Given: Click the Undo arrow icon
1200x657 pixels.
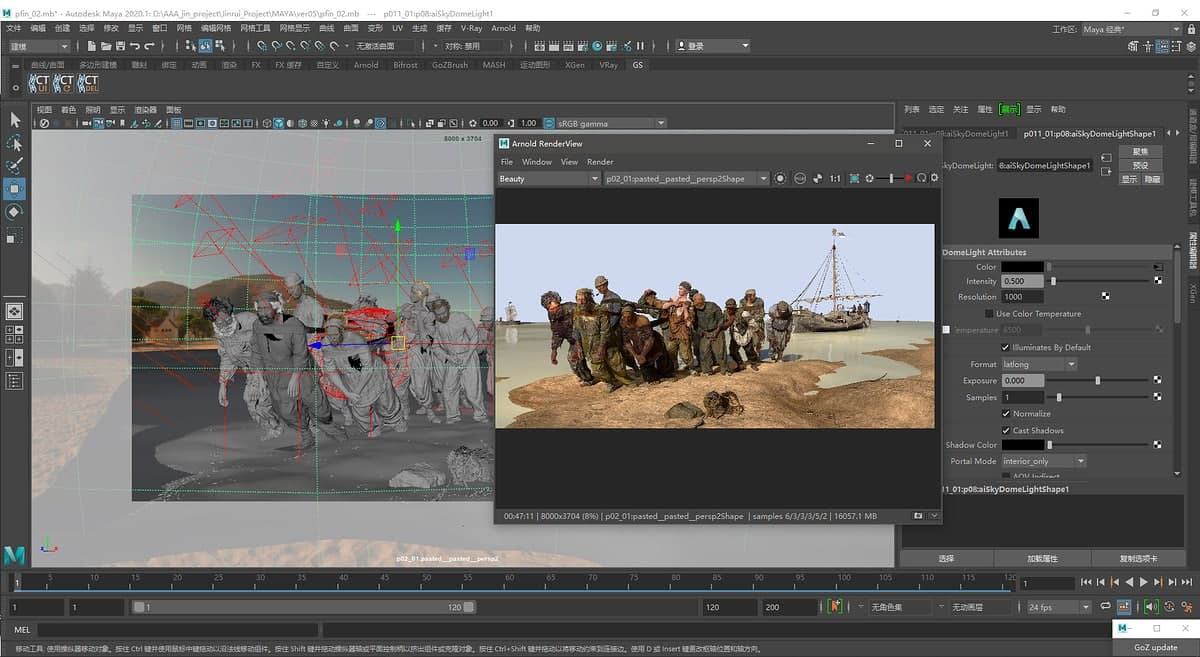Looking at the screenshot, I should coord(135,46).
